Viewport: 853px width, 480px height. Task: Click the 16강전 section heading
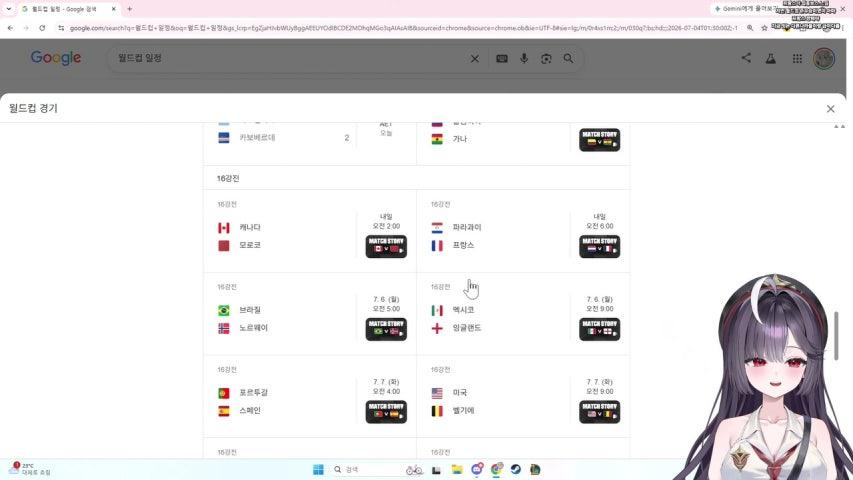pos(228,179)
